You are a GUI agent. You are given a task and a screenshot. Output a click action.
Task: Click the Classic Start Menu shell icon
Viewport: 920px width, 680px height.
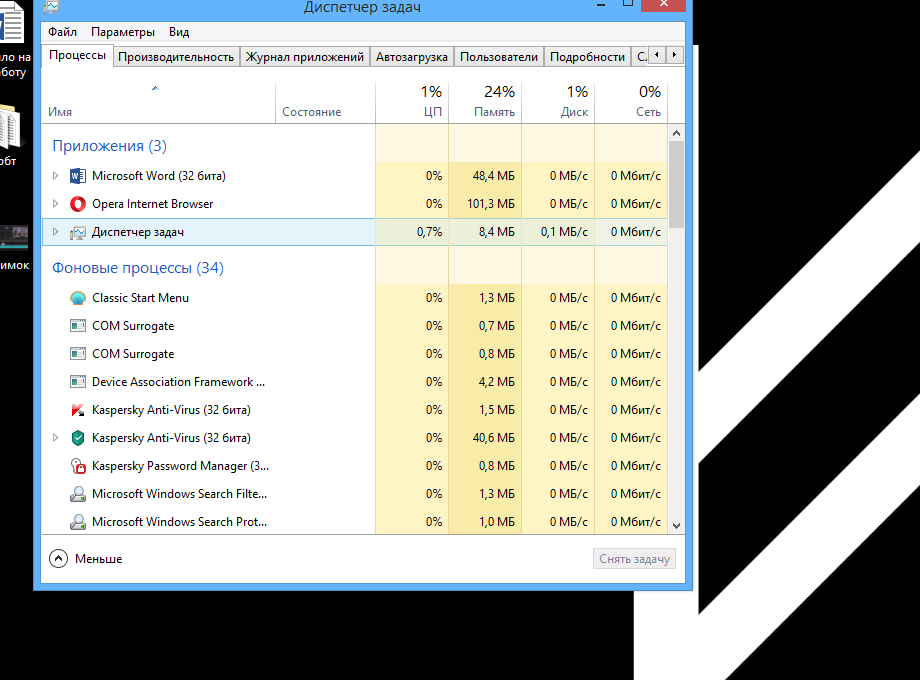[77, 298]
